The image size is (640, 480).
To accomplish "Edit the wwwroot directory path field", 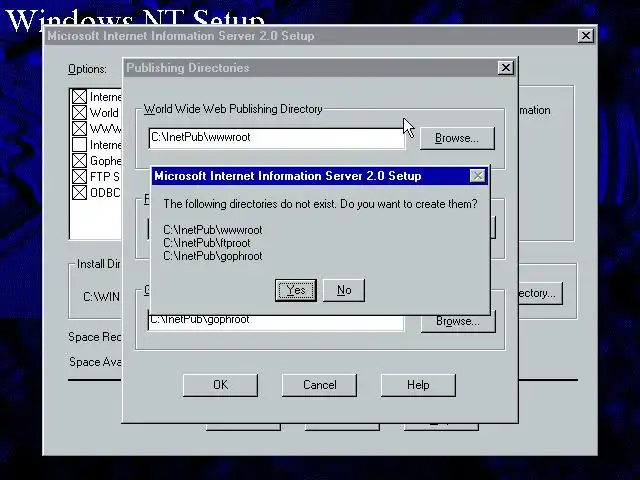I will point(277,138).
